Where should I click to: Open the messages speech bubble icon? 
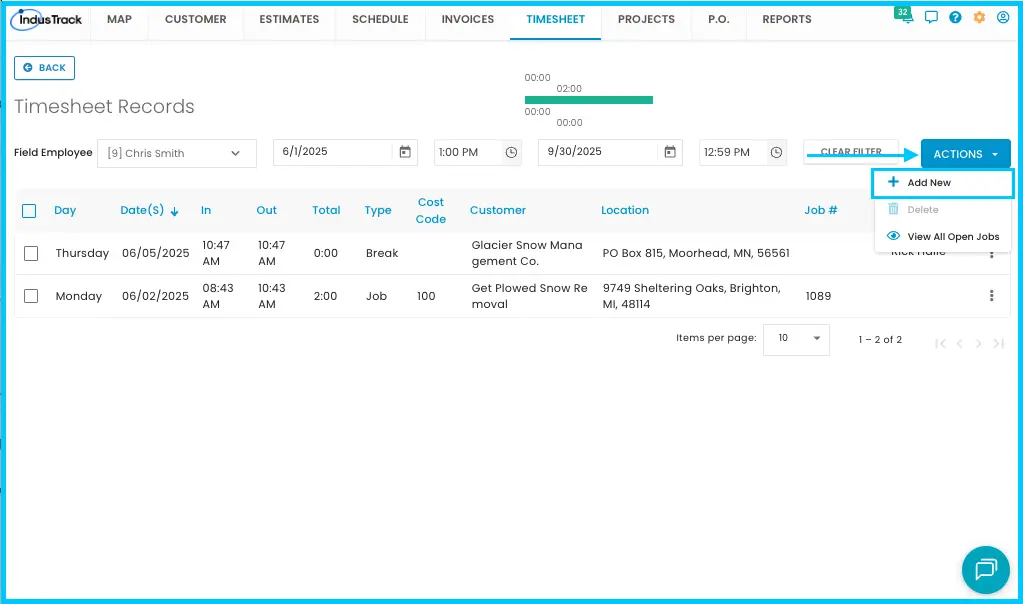pos(931,18)
